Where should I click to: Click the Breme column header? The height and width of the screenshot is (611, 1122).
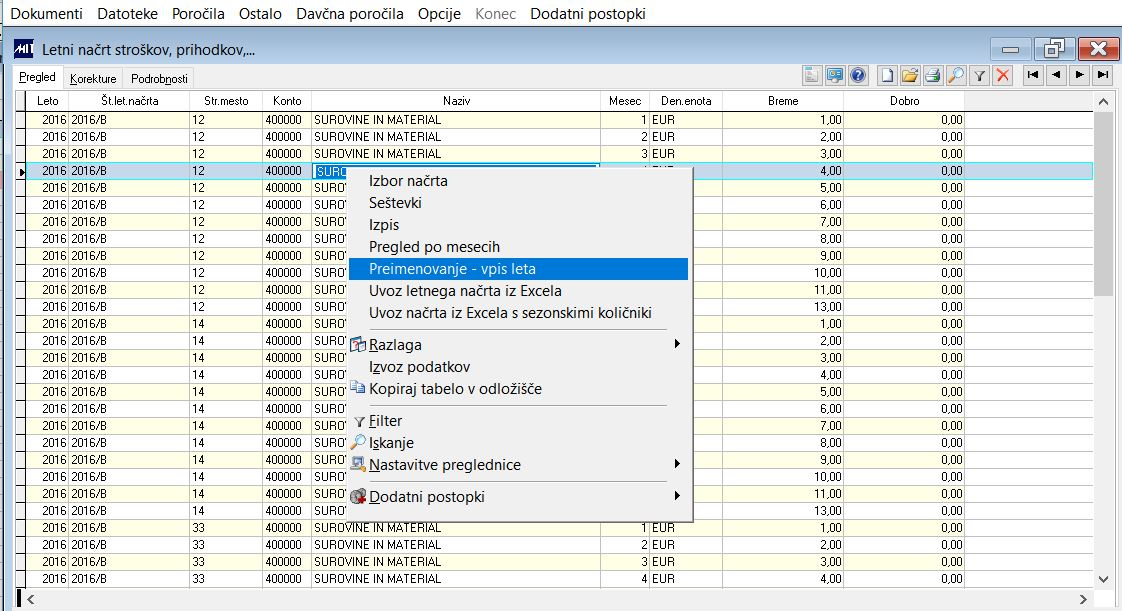point(783,101)
